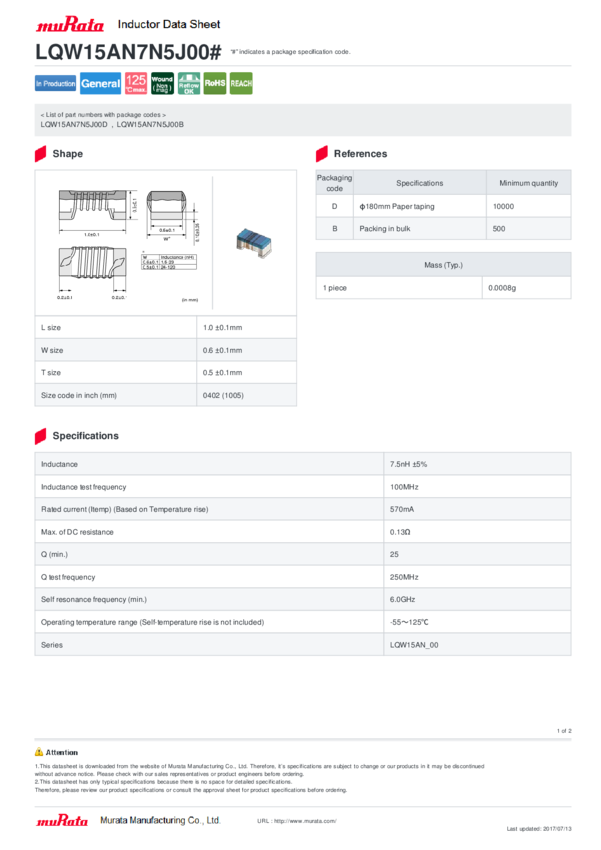Click the W size value 0.6 ±0.1mm
The height and width of the screenshot is (850, 601).
pos(223,351)
